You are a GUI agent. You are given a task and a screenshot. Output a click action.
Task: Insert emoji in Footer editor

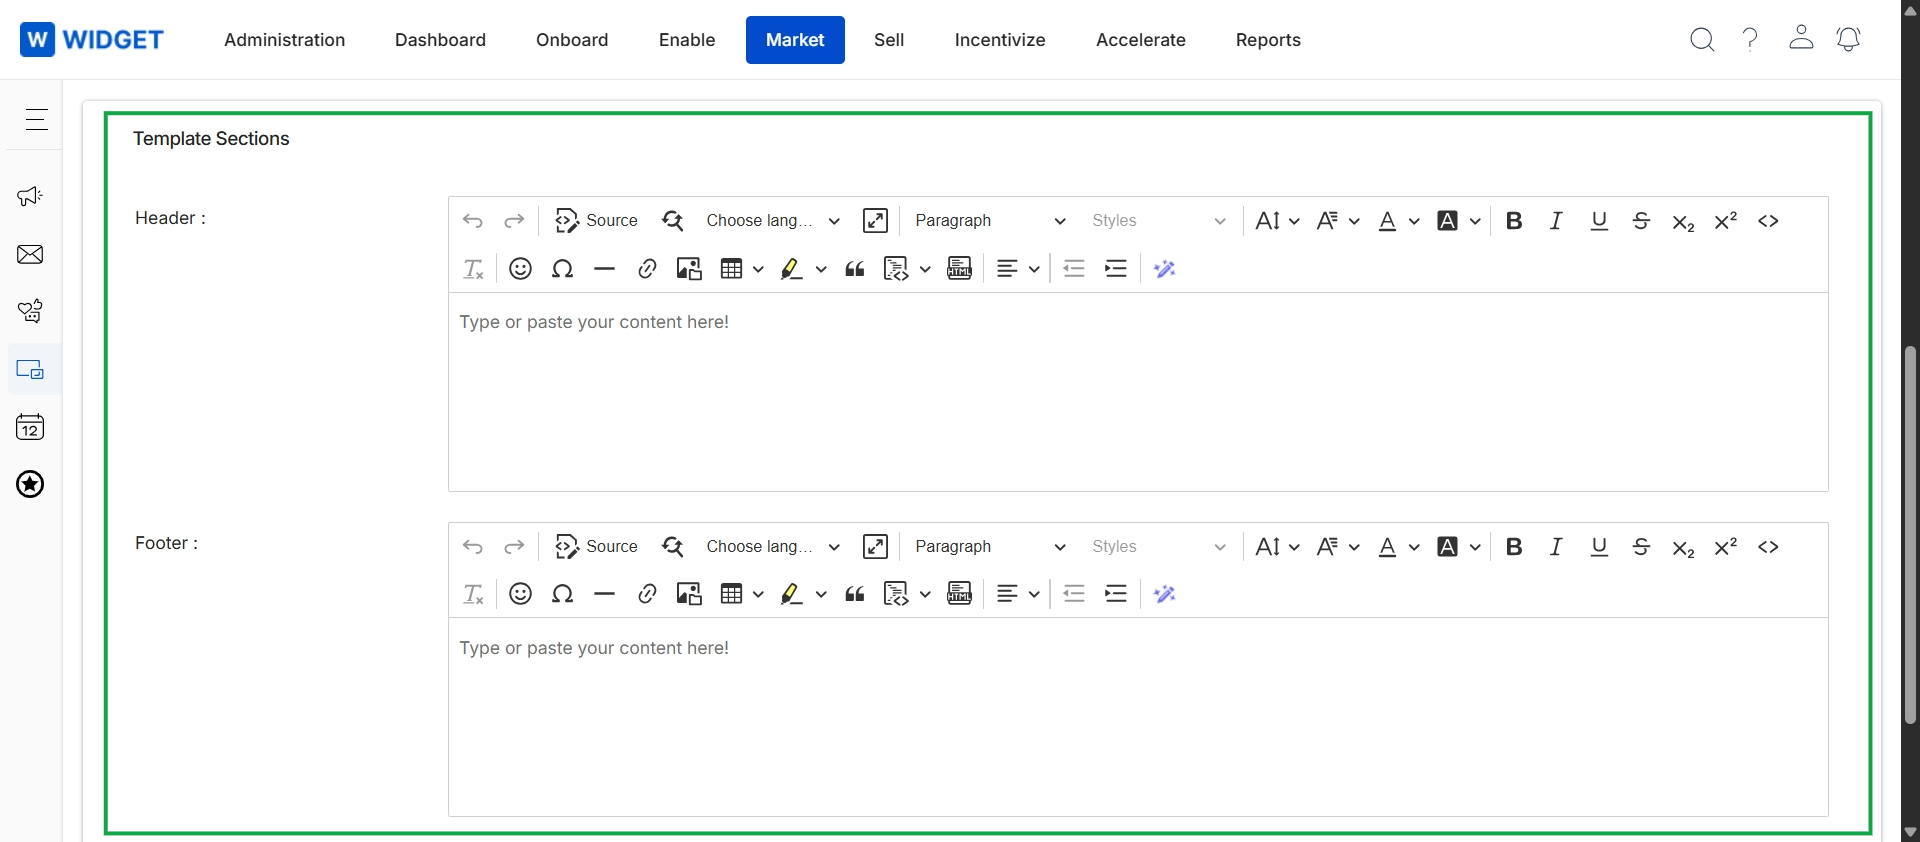[520, 594]
